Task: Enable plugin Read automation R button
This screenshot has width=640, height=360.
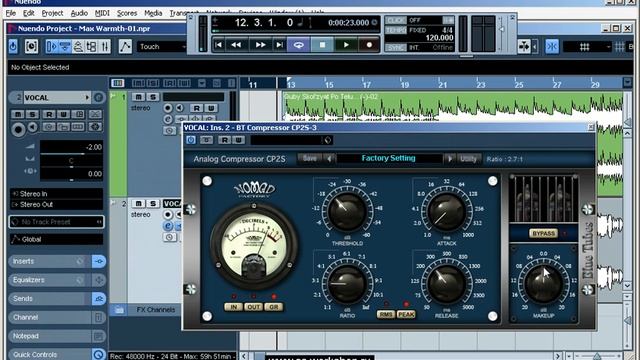Action: point(224,140)
